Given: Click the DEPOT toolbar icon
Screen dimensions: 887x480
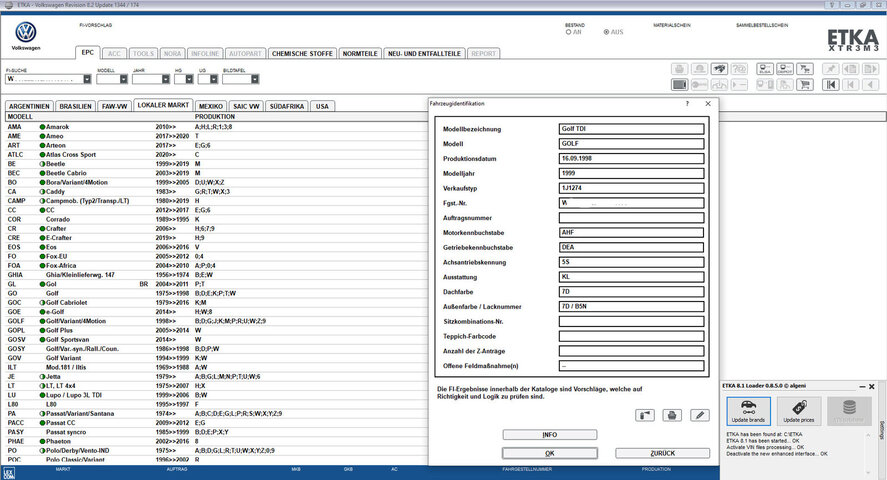Looking at the screenshot, I should coord(785,69).
